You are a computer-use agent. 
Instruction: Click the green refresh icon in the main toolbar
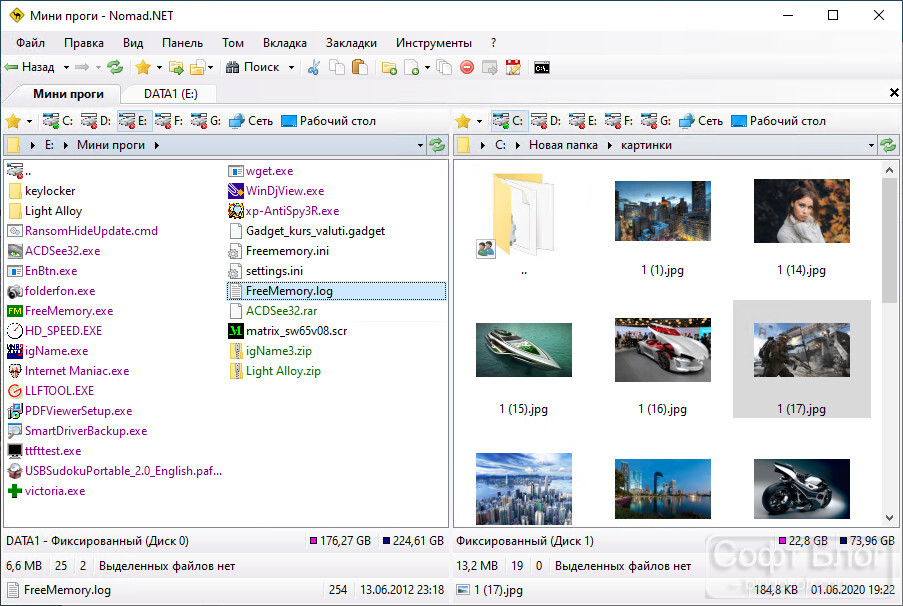pyautogui.click(x=115, y=67)
